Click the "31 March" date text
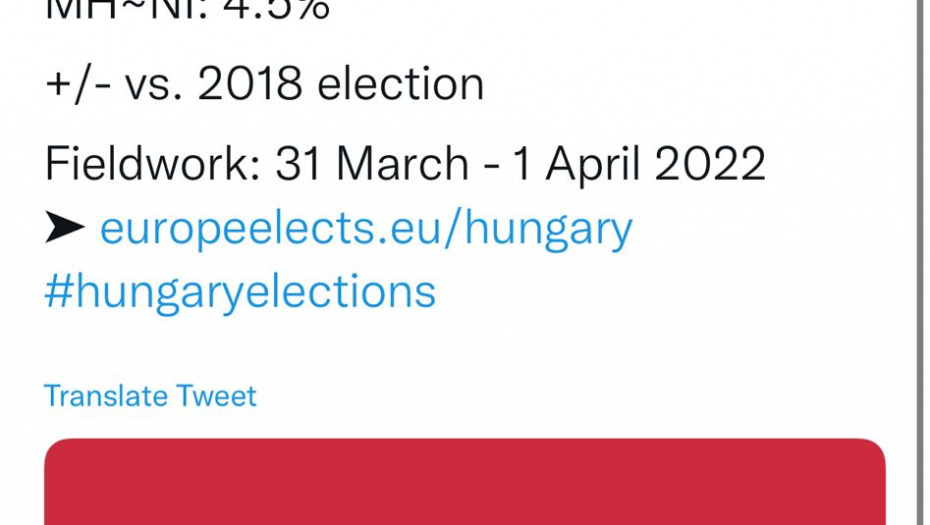This screenshot has width=930, height=525. pos(372,164)
